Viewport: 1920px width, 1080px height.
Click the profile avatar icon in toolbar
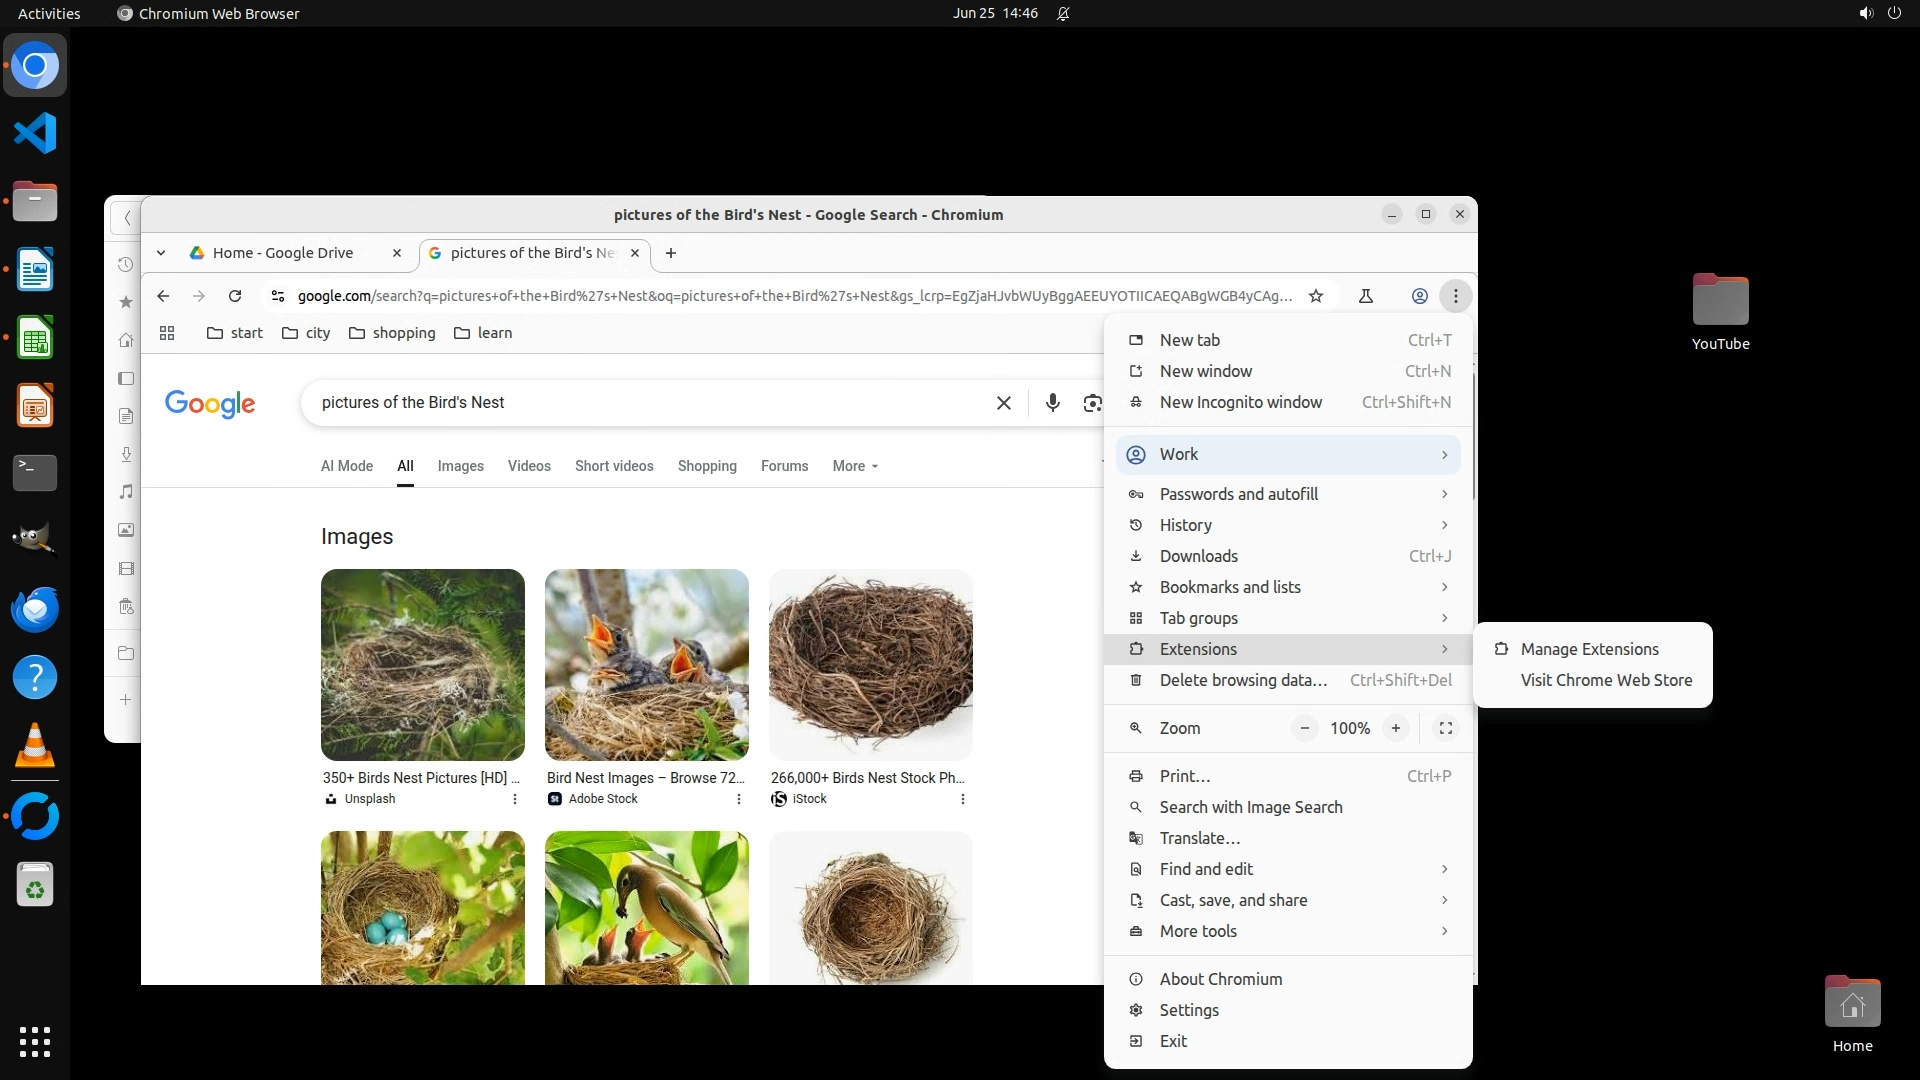pos(1419,296)
